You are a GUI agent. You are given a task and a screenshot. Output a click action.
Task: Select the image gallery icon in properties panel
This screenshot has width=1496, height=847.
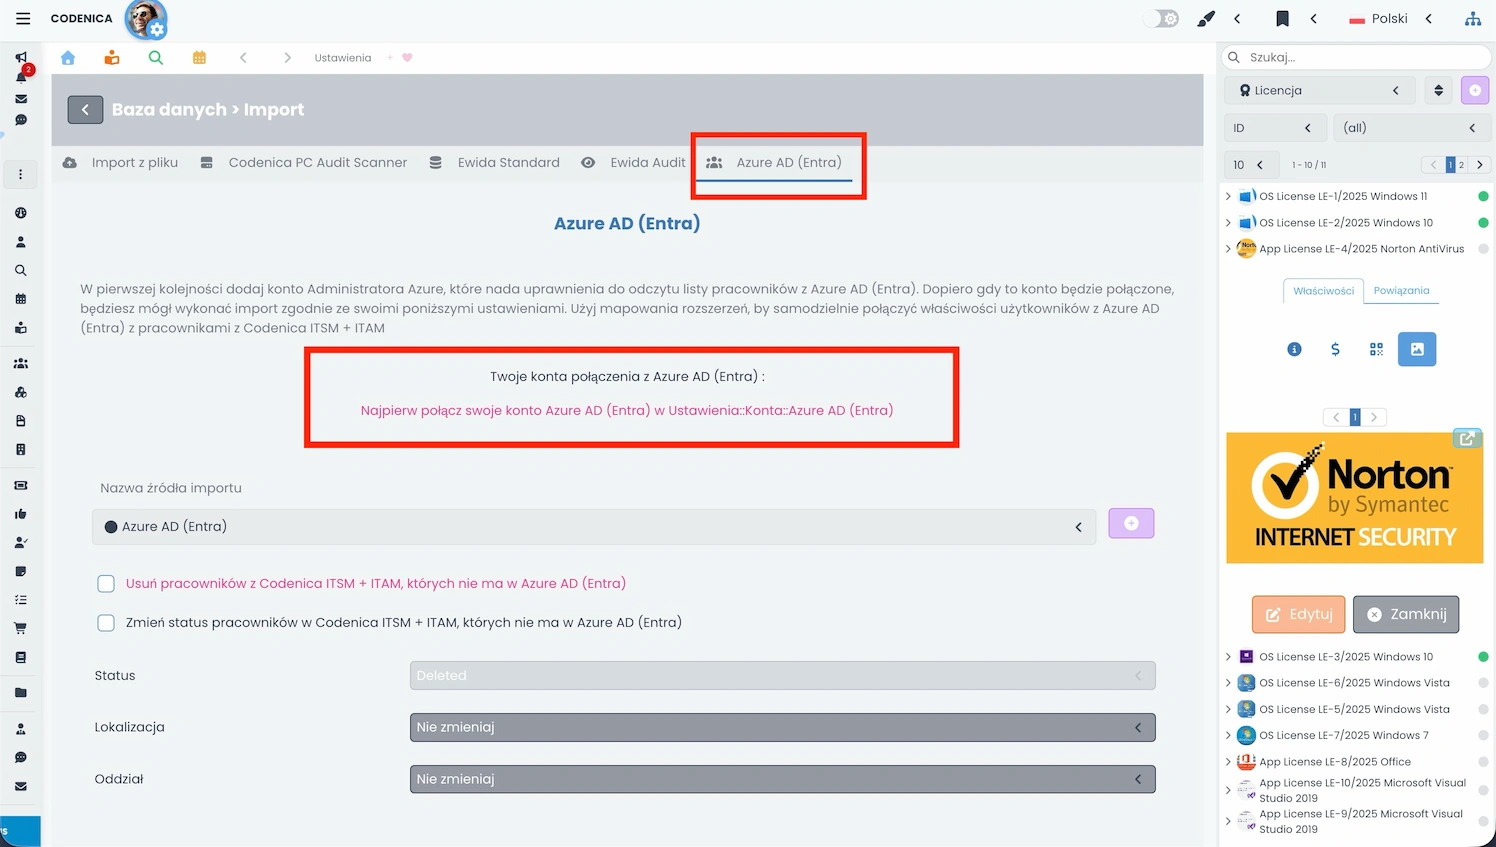[x=1416, y=349]
